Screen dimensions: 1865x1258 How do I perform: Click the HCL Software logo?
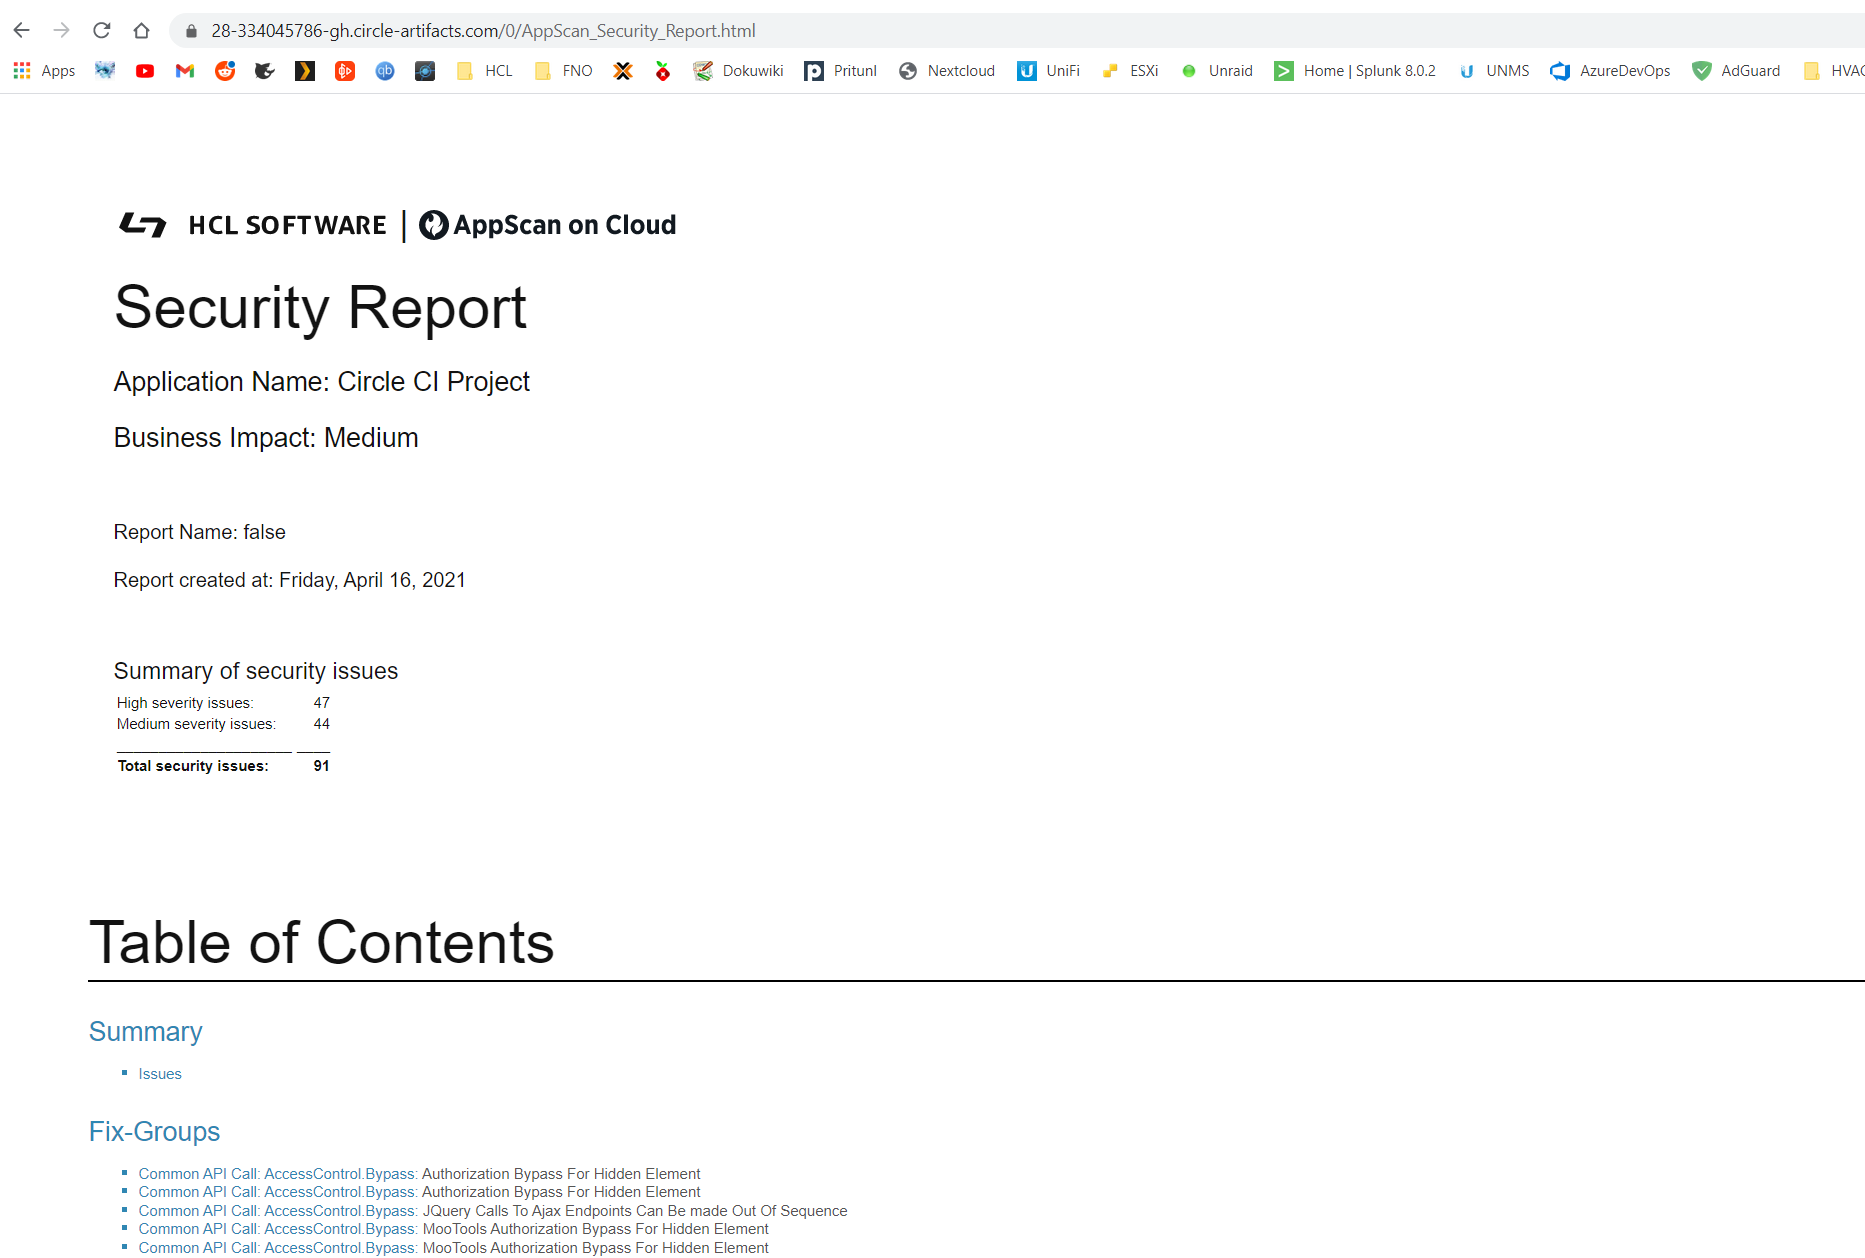[253, 225]
